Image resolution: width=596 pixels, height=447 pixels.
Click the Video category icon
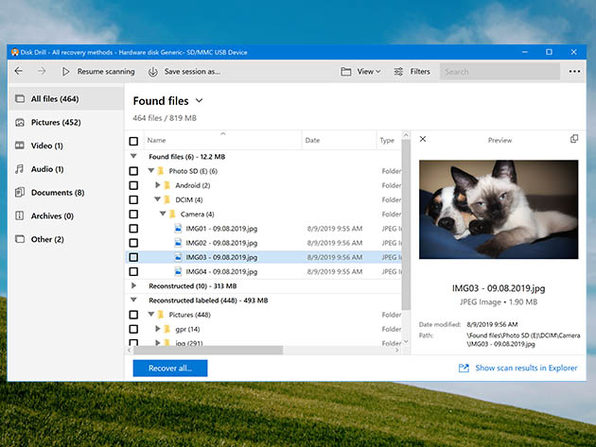click(20, 146)
